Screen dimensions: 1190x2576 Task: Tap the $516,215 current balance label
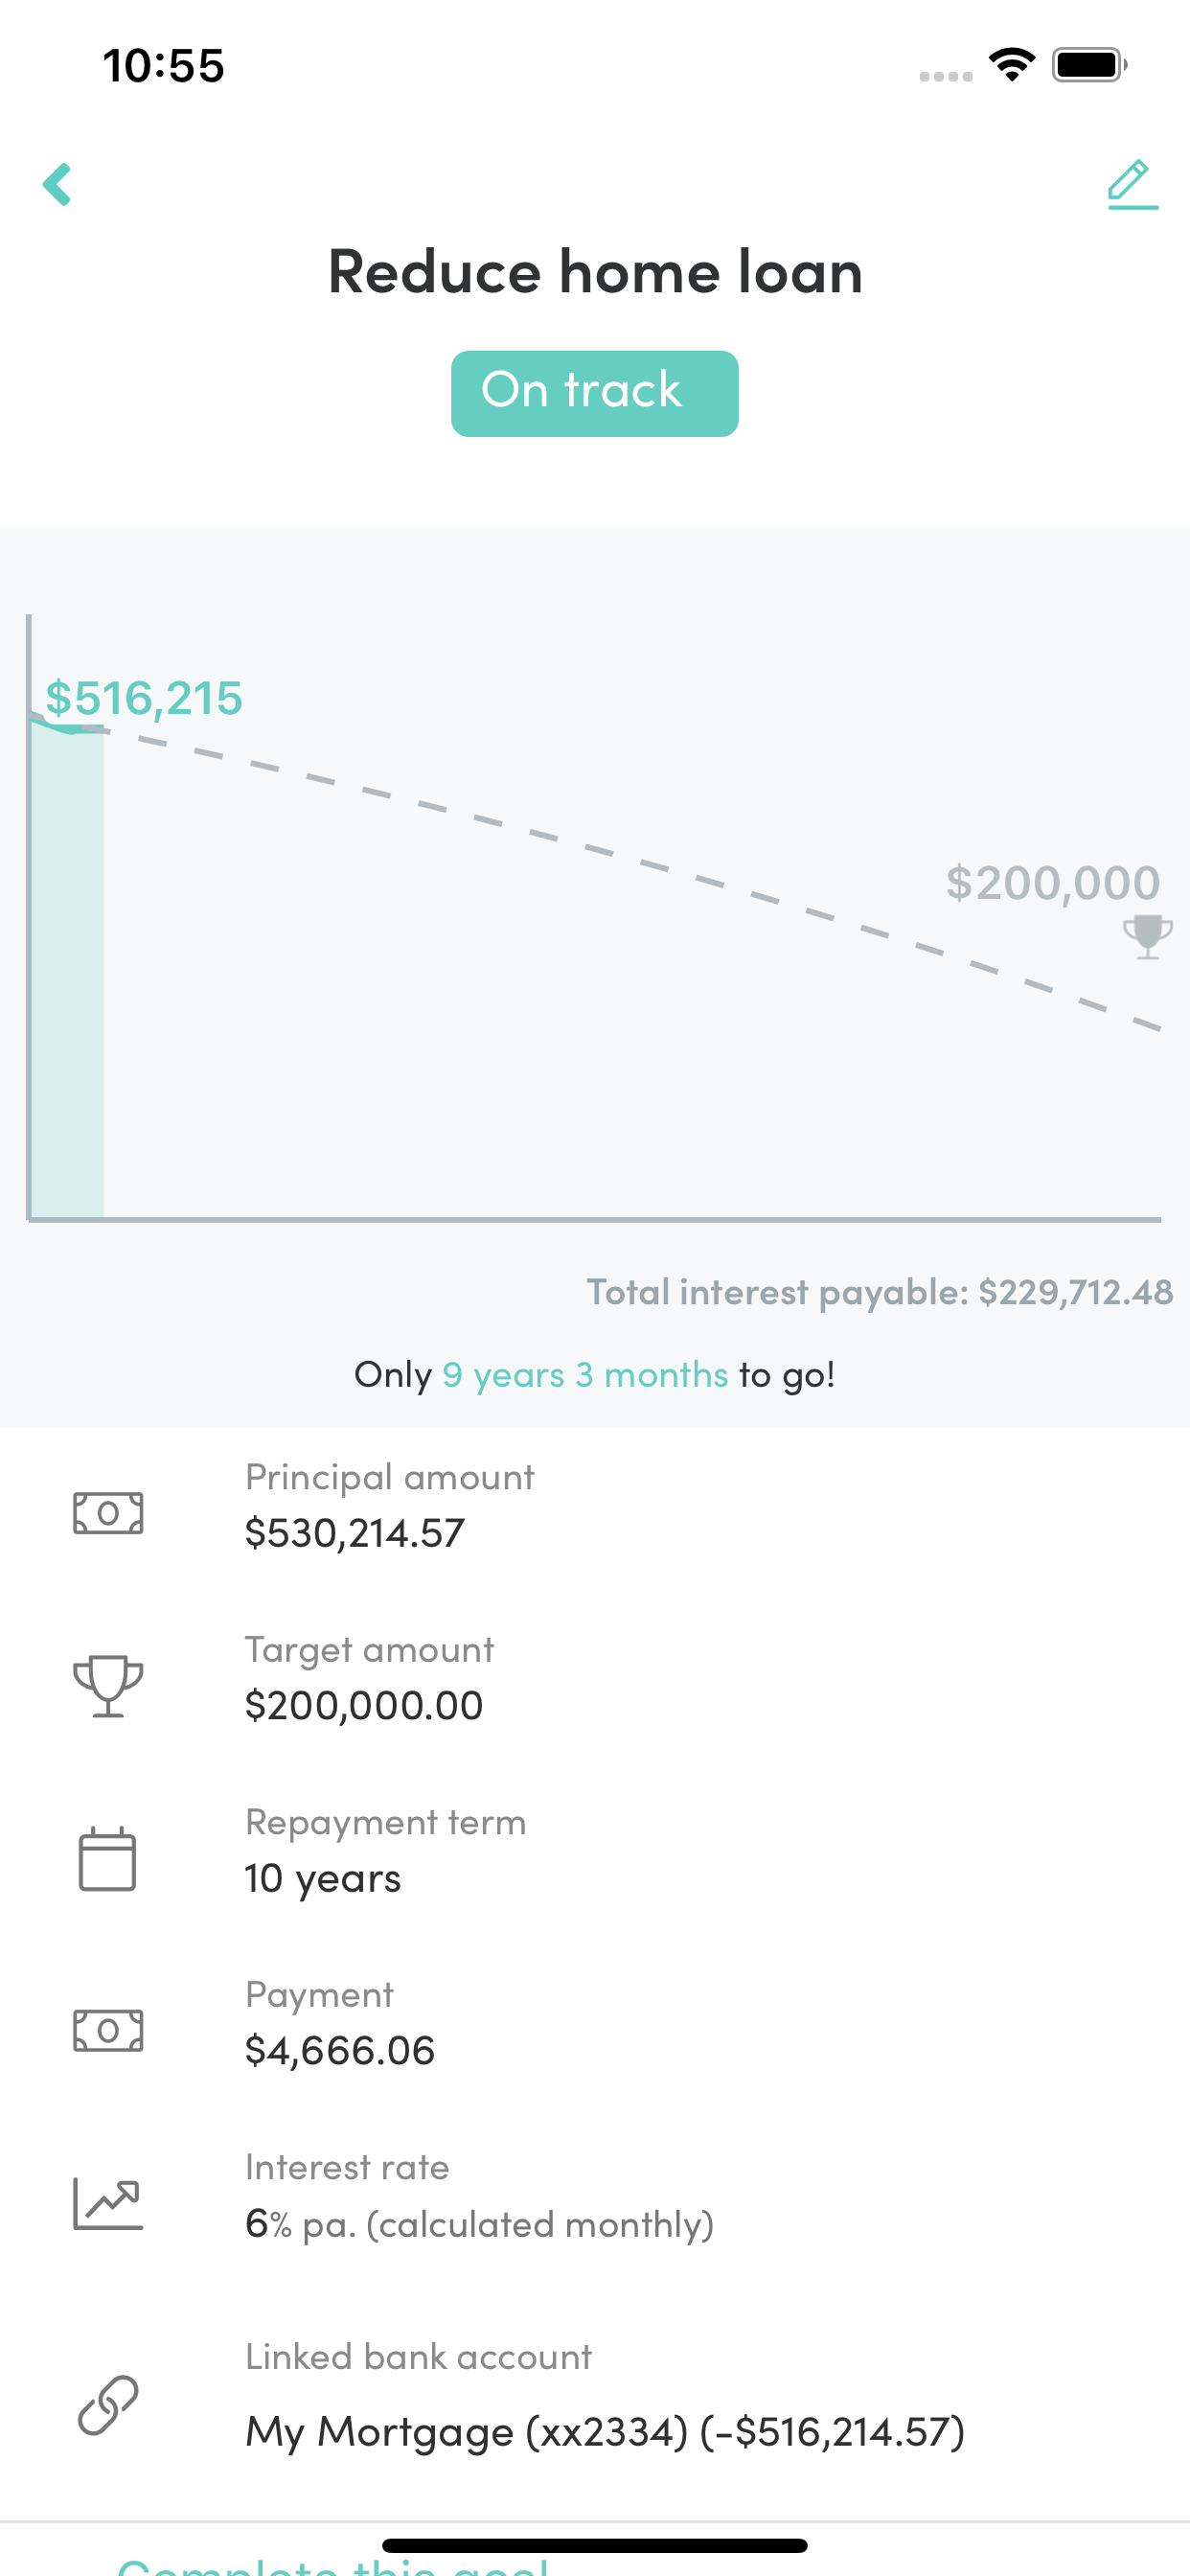(x=144, y=697)
